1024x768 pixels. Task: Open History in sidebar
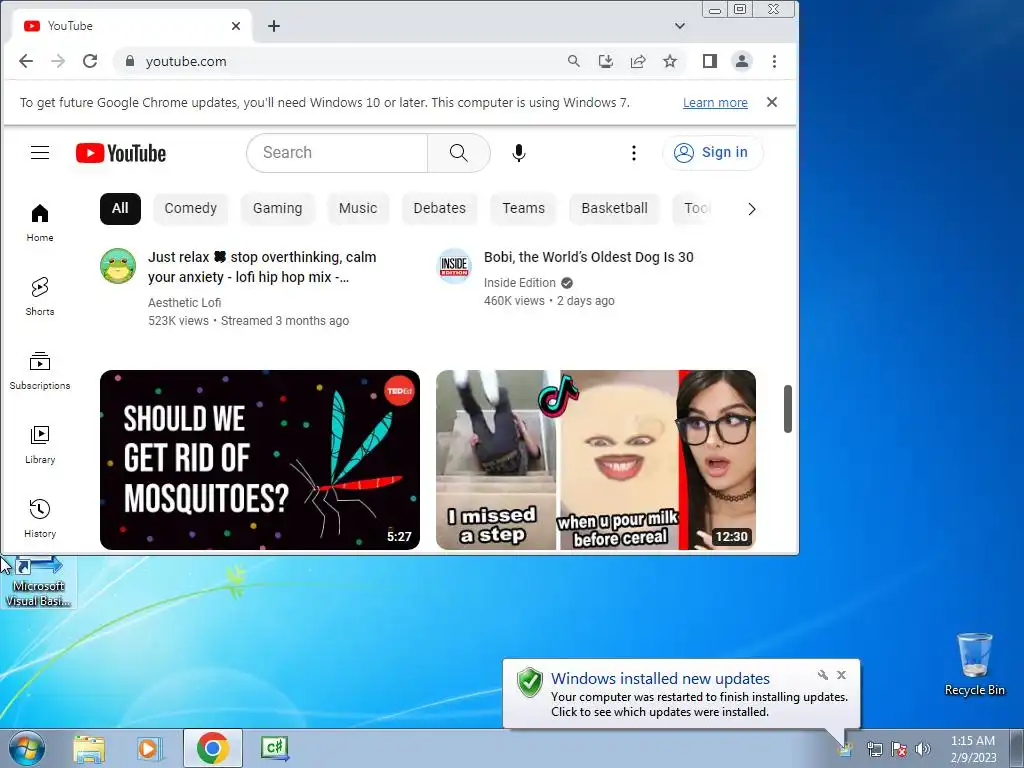point(40,519)
